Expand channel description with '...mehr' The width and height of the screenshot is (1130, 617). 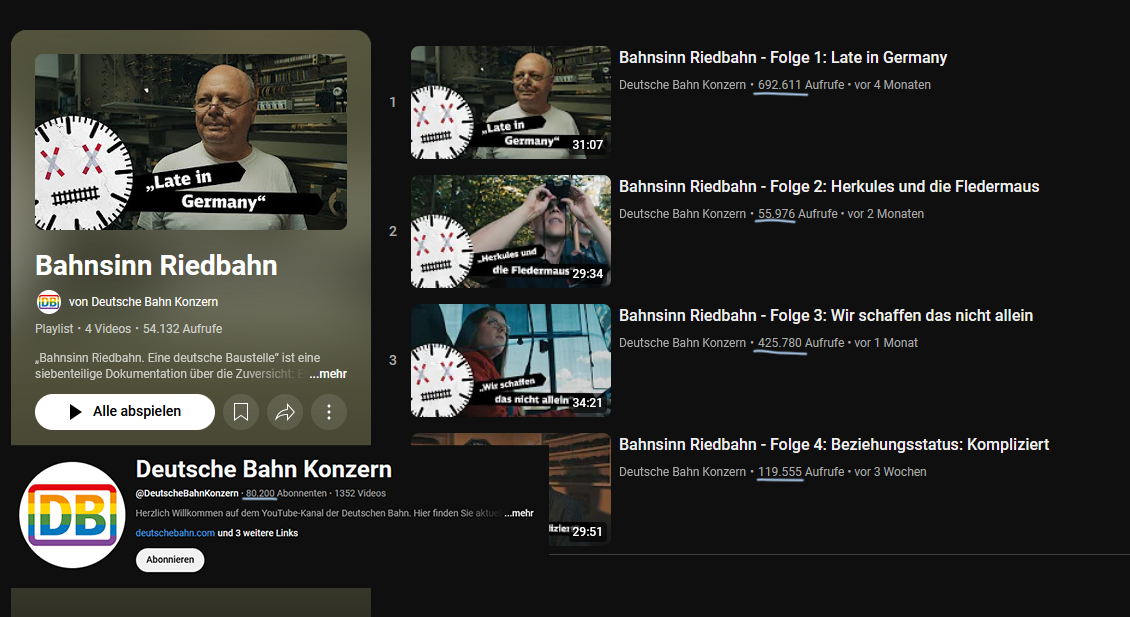coord(519,513)
